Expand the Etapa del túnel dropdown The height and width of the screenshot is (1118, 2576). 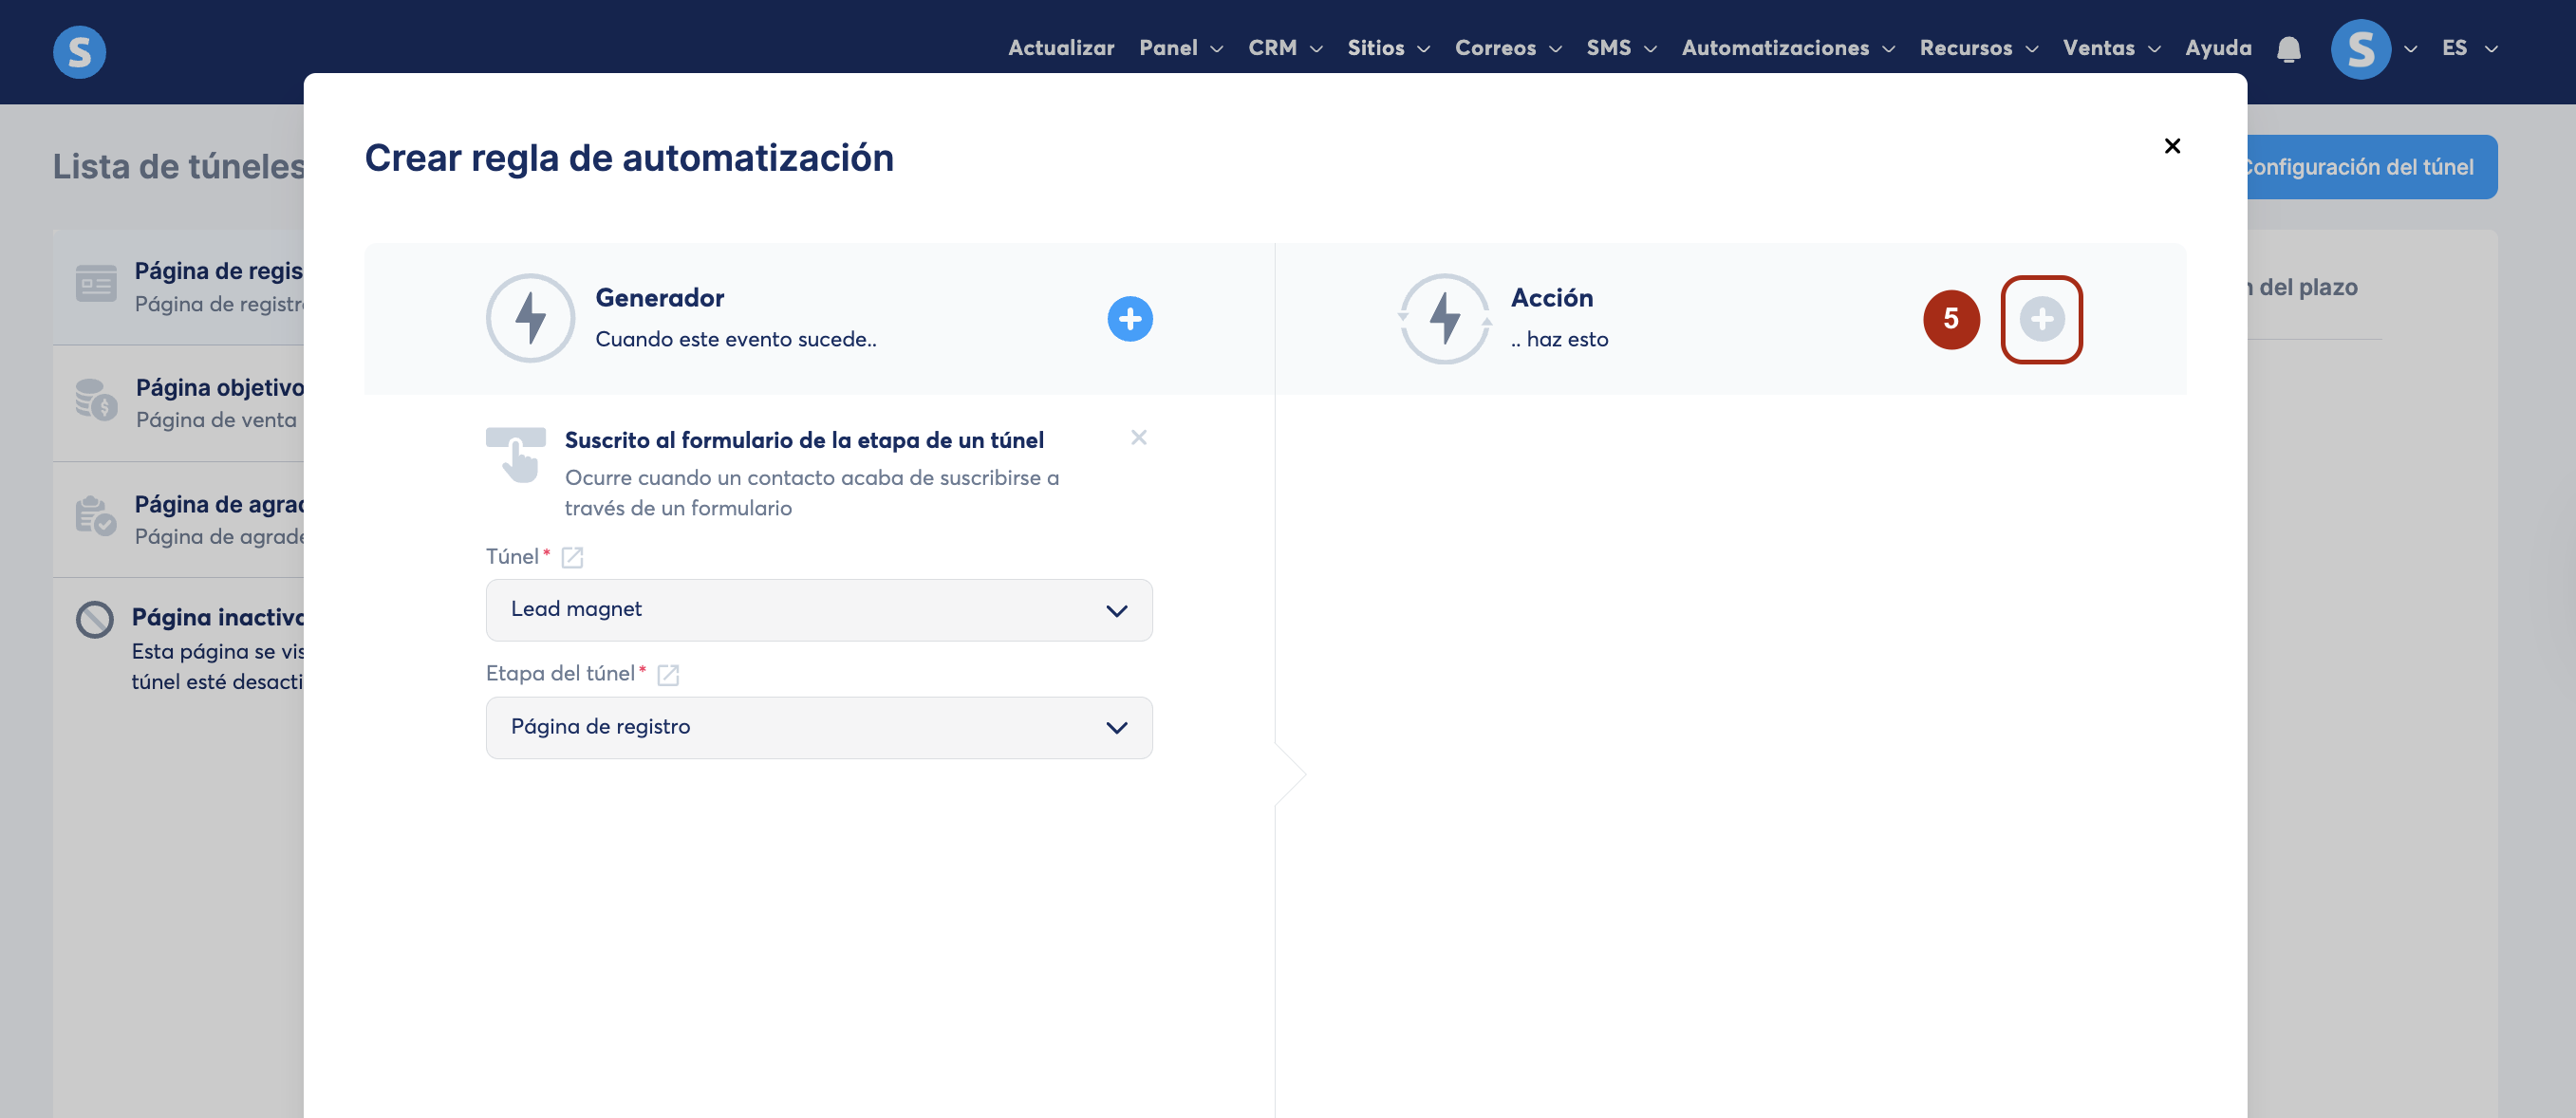pyautogui.click(x=818, y=727)
